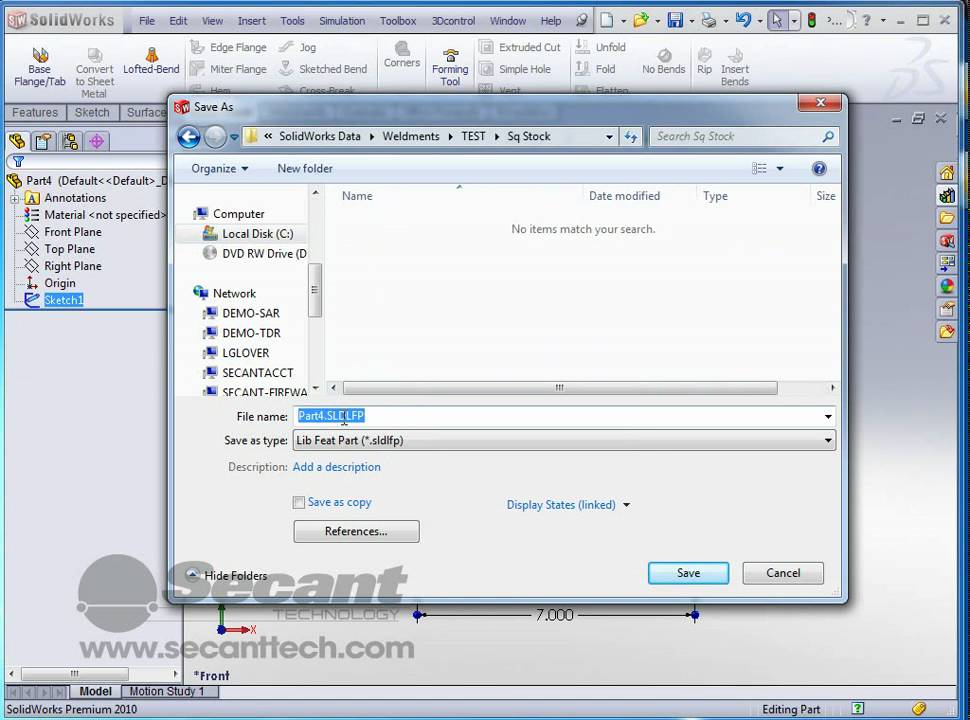970x720 pixels.
Task: Click the Open file toolbar icon
Action: pyautogui.click(x=641, y=20)
